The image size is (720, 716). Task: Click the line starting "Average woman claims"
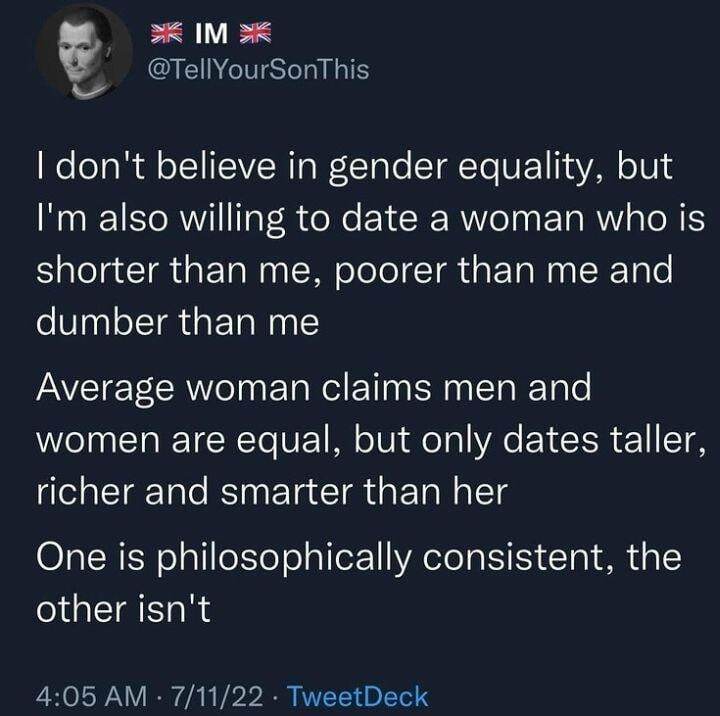coord(313,388)
